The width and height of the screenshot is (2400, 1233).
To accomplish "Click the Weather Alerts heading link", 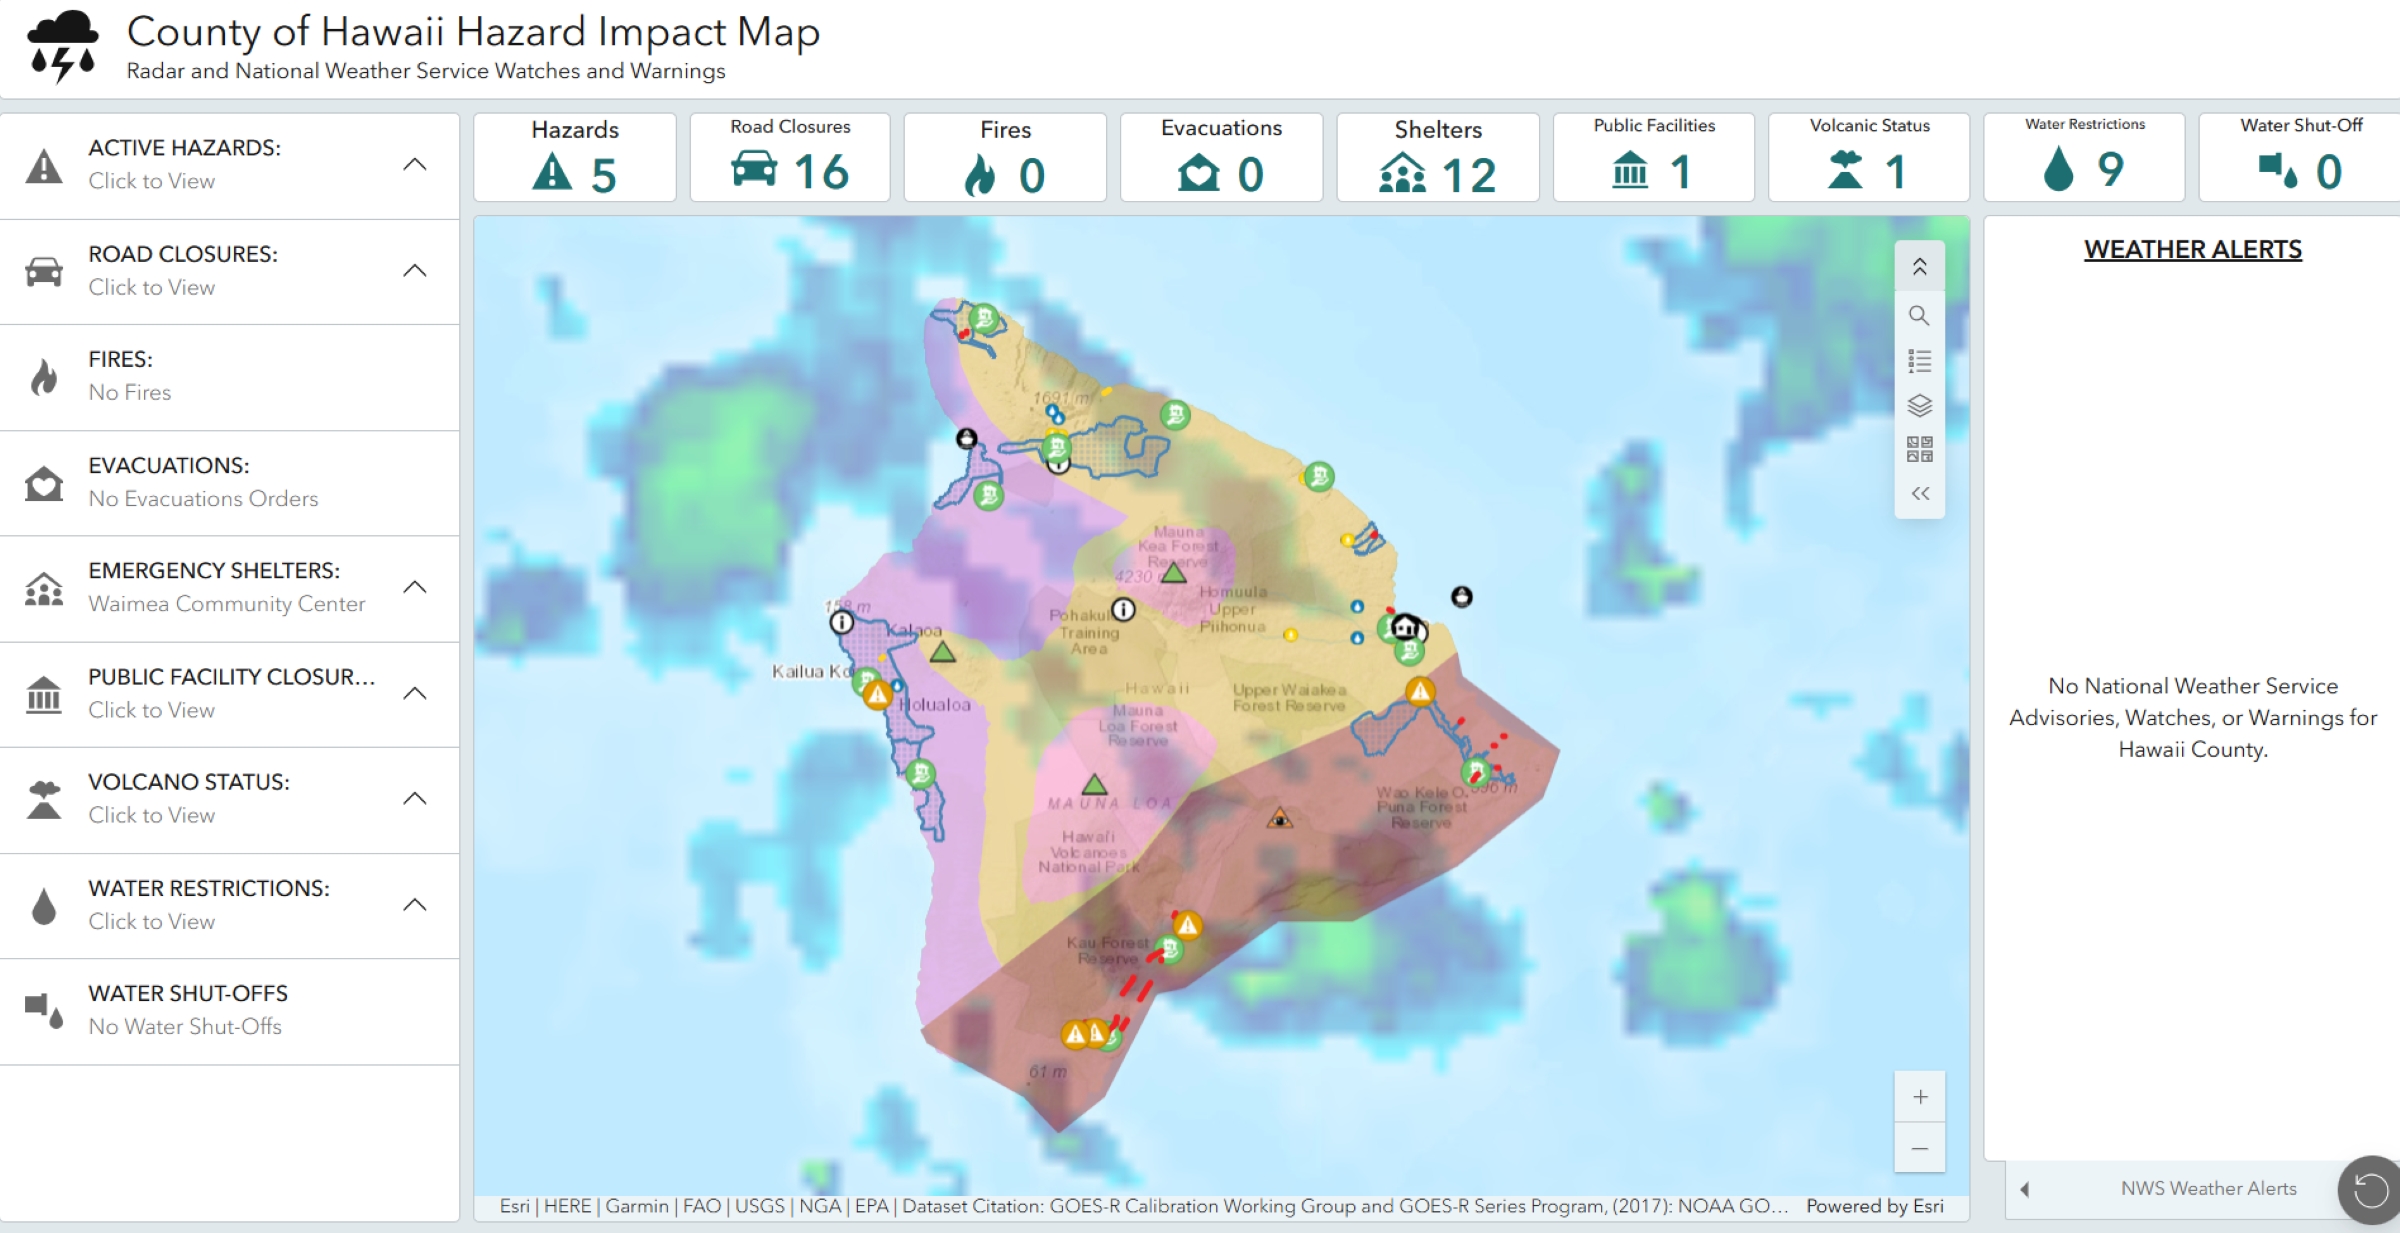I will tap(2192, 250).
